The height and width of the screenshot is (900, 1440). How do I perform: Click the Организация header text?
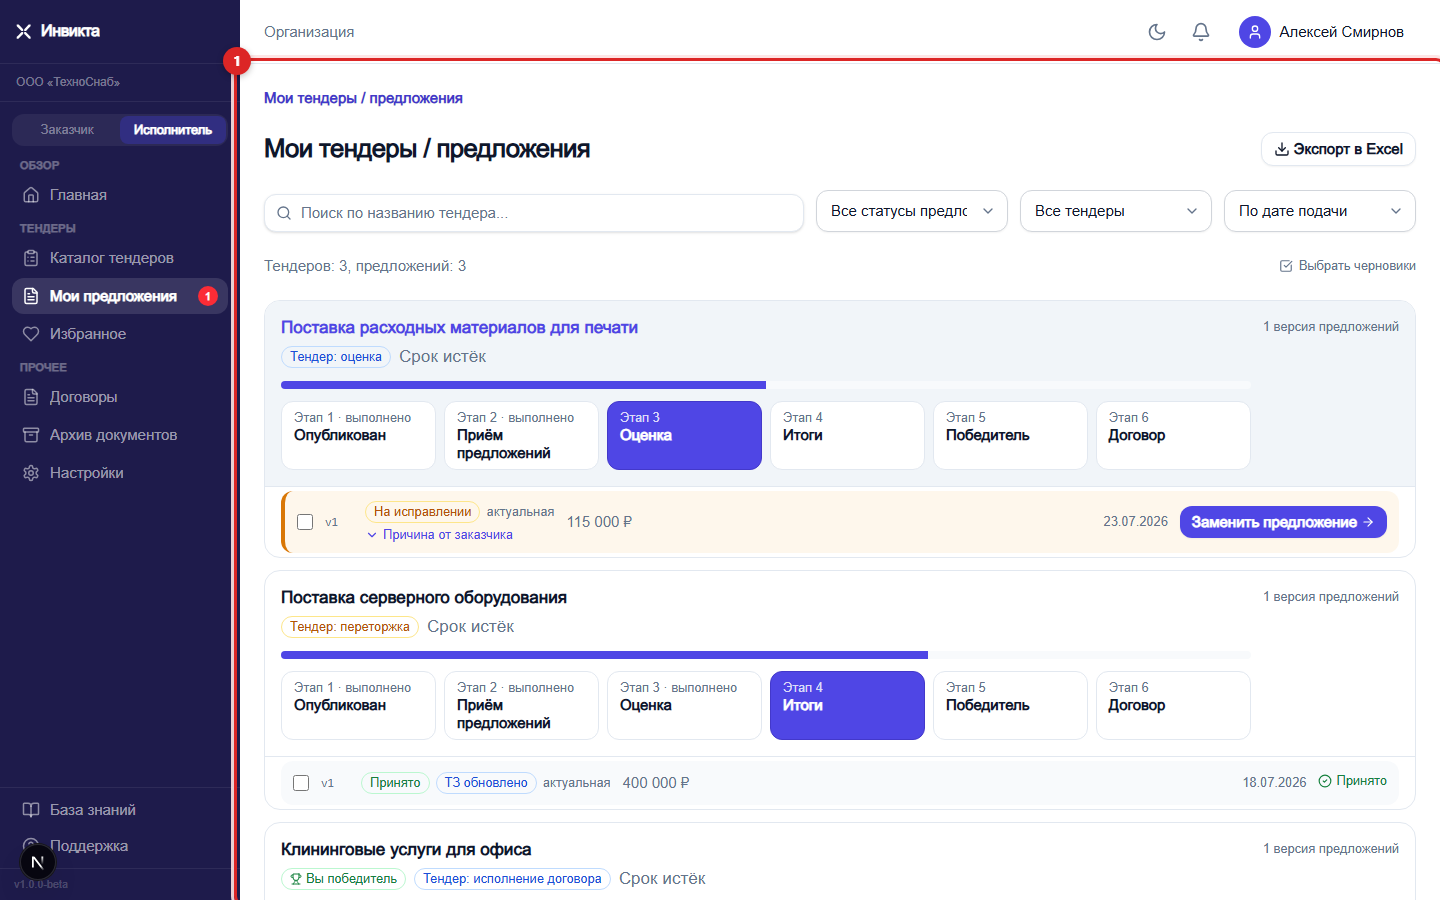coord(309,32)
